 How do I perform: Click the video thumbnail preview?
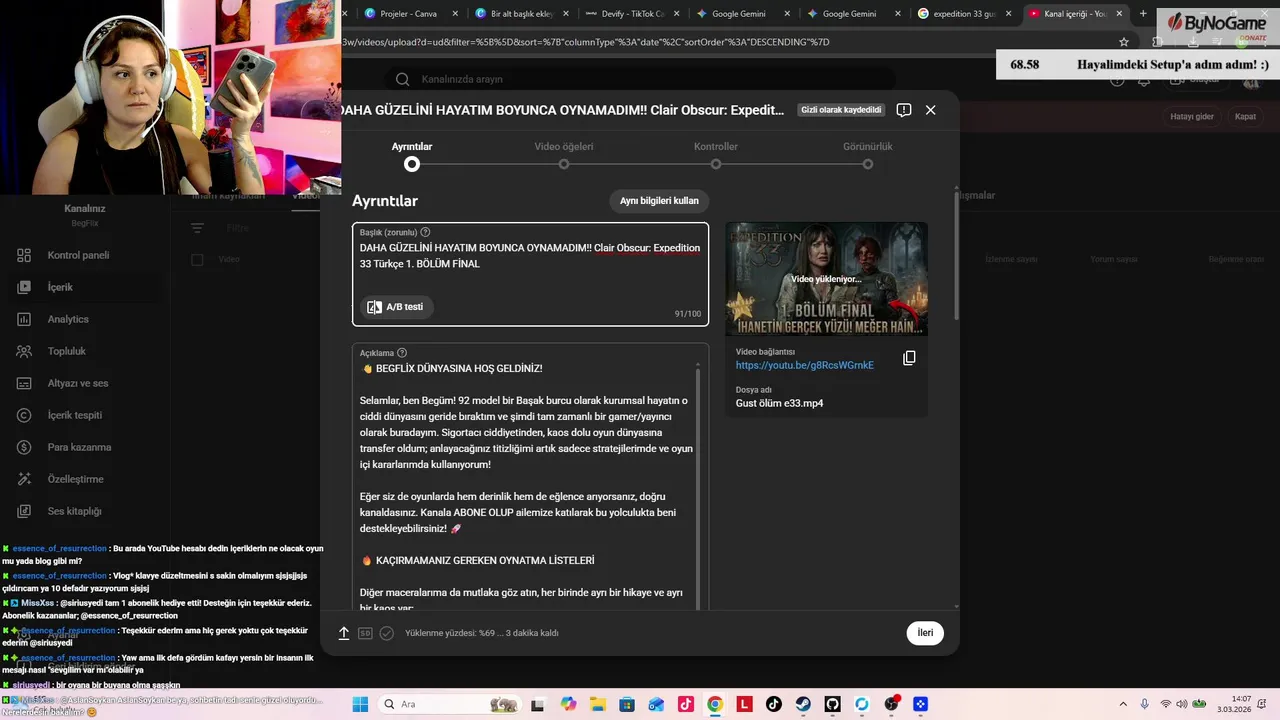[x=826, y=279]
